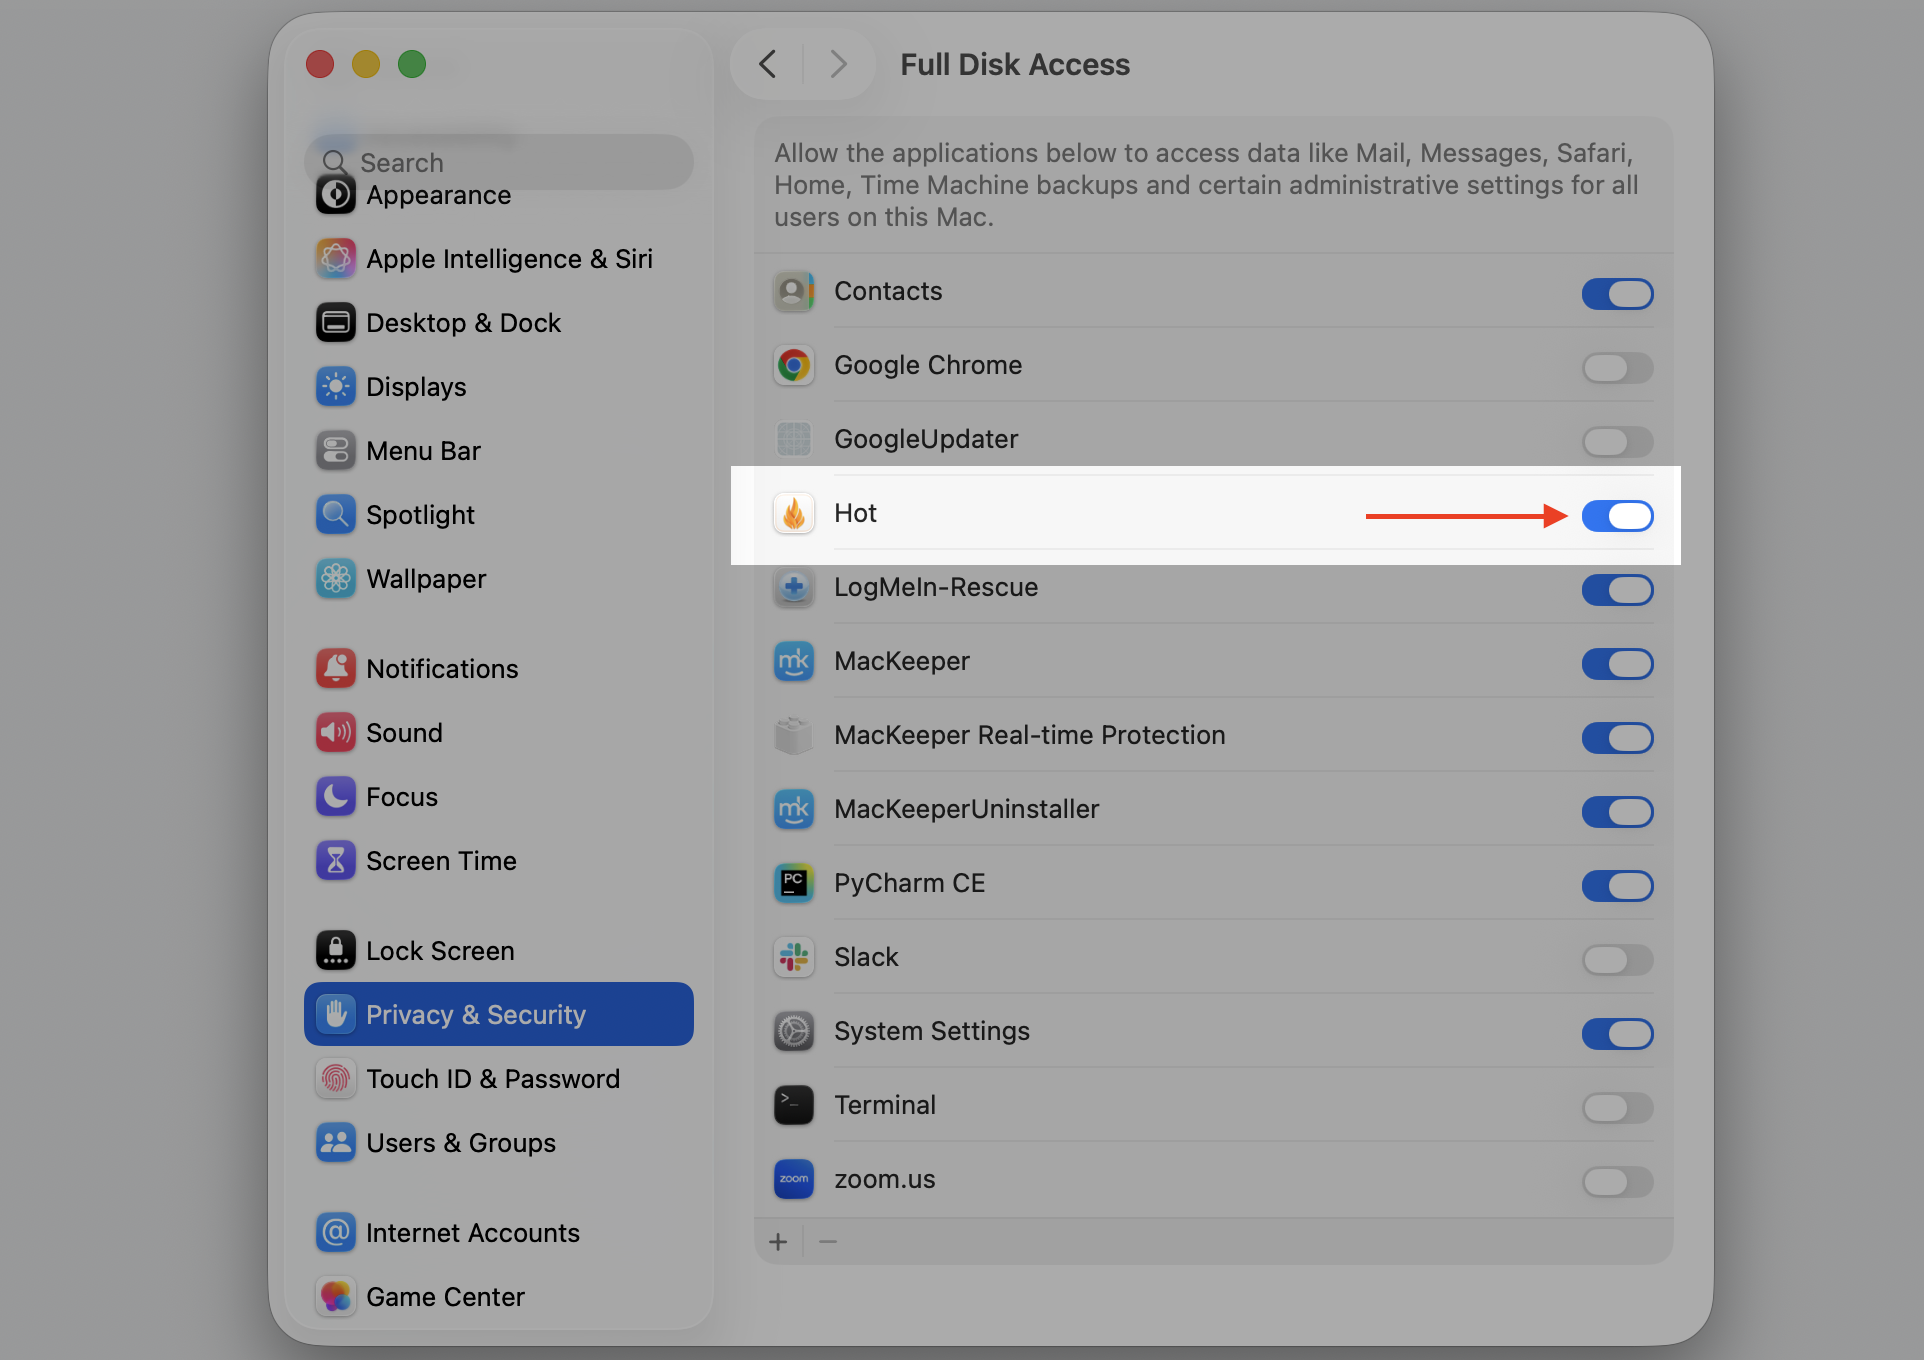This screenshot has height=1360, width=1924.
Task: Remove an app with the minus button
Action: [827, 1242]
